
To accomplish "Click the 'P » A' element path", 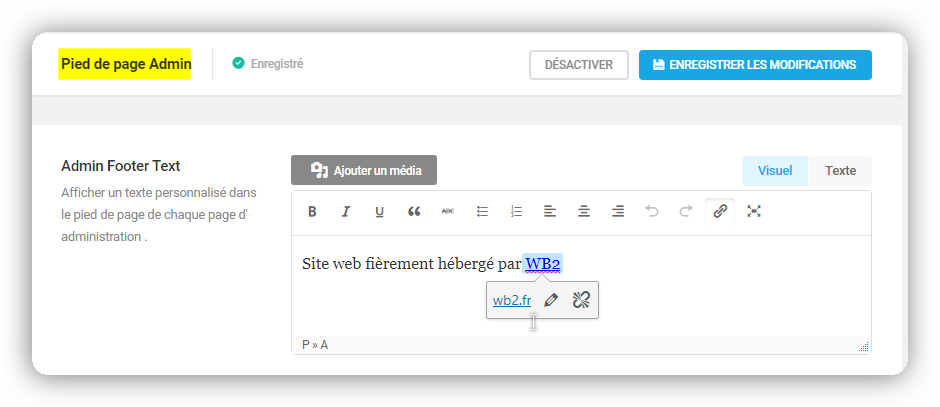I will point(315,345).
